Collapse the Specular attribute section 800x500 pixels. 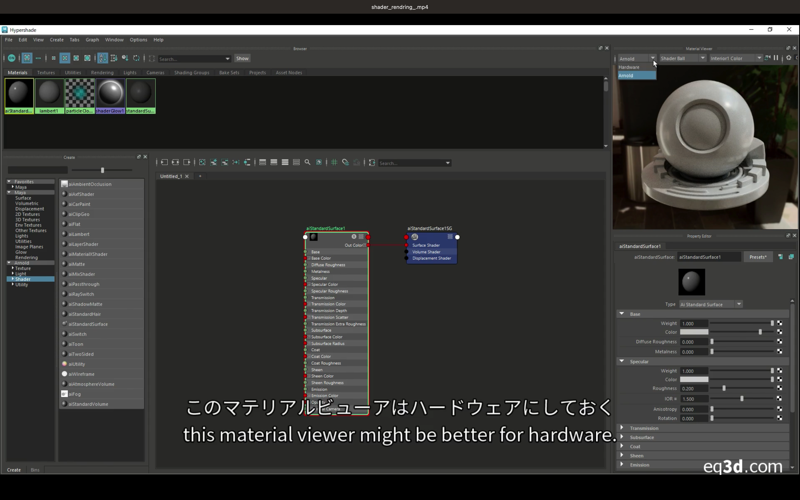[621, 362]
